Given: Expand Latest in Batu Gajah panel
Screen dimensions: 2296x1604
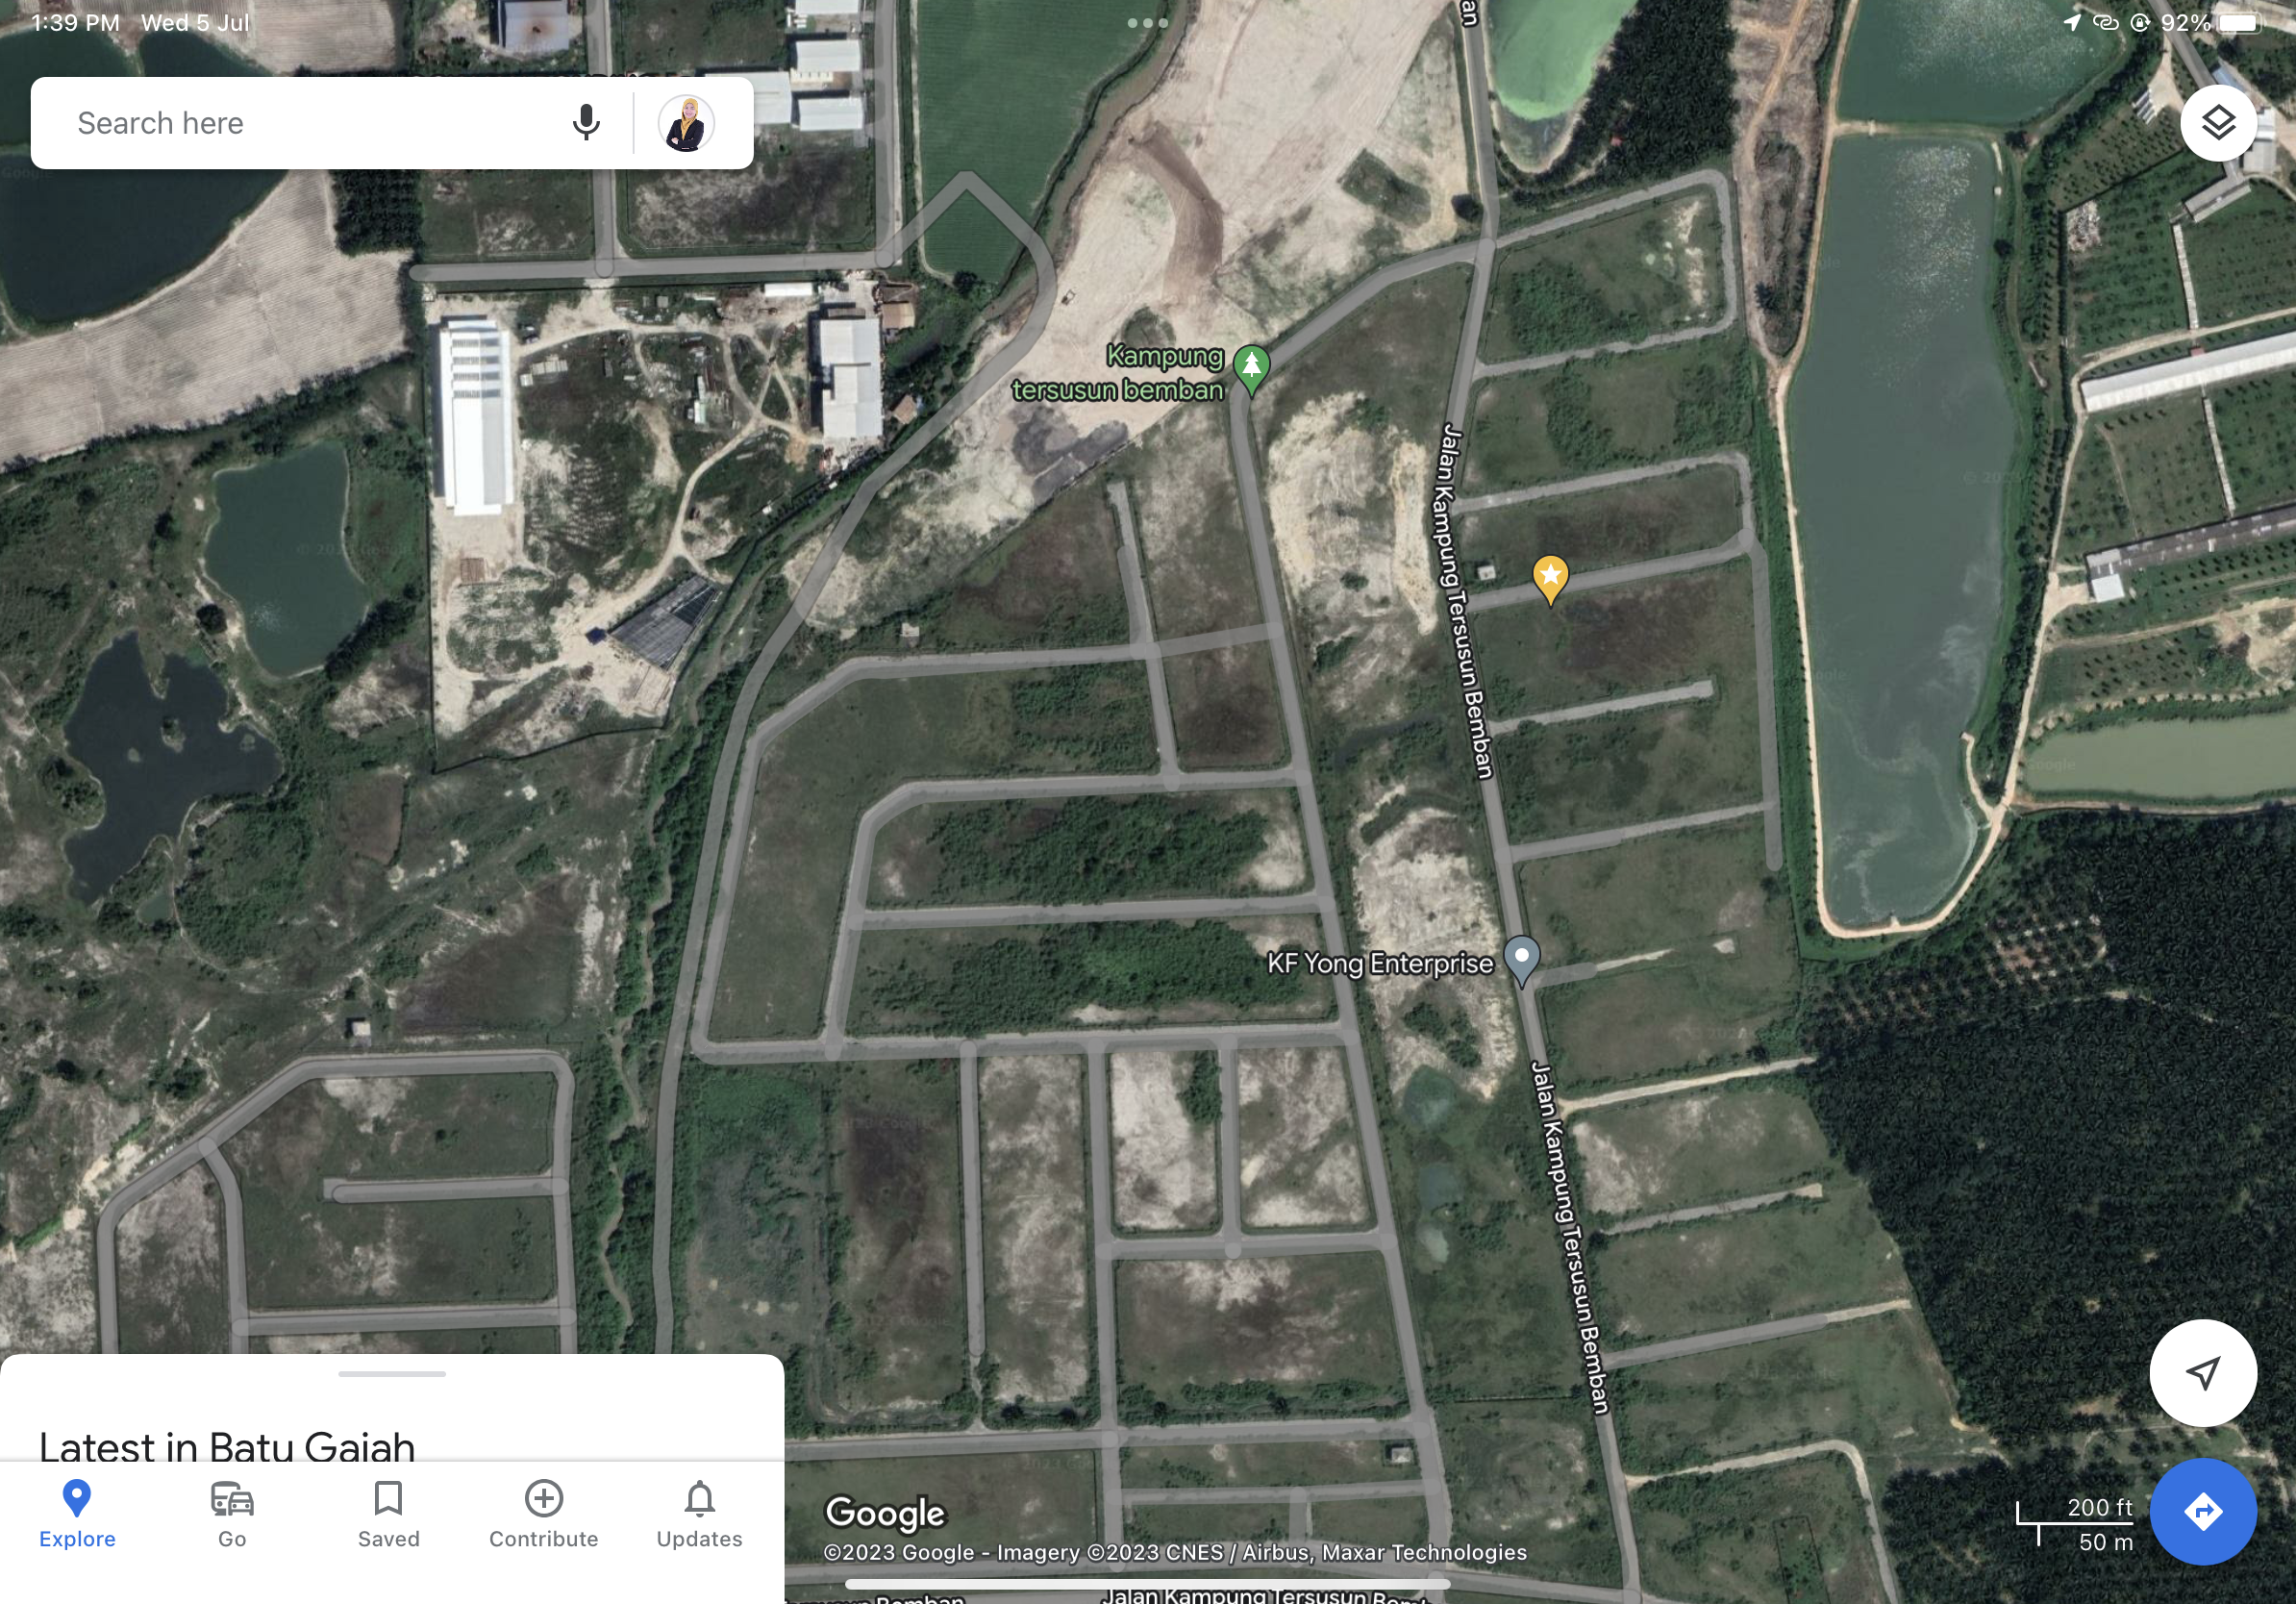Looking at the screenshot, I should [x=227, y=1446].
